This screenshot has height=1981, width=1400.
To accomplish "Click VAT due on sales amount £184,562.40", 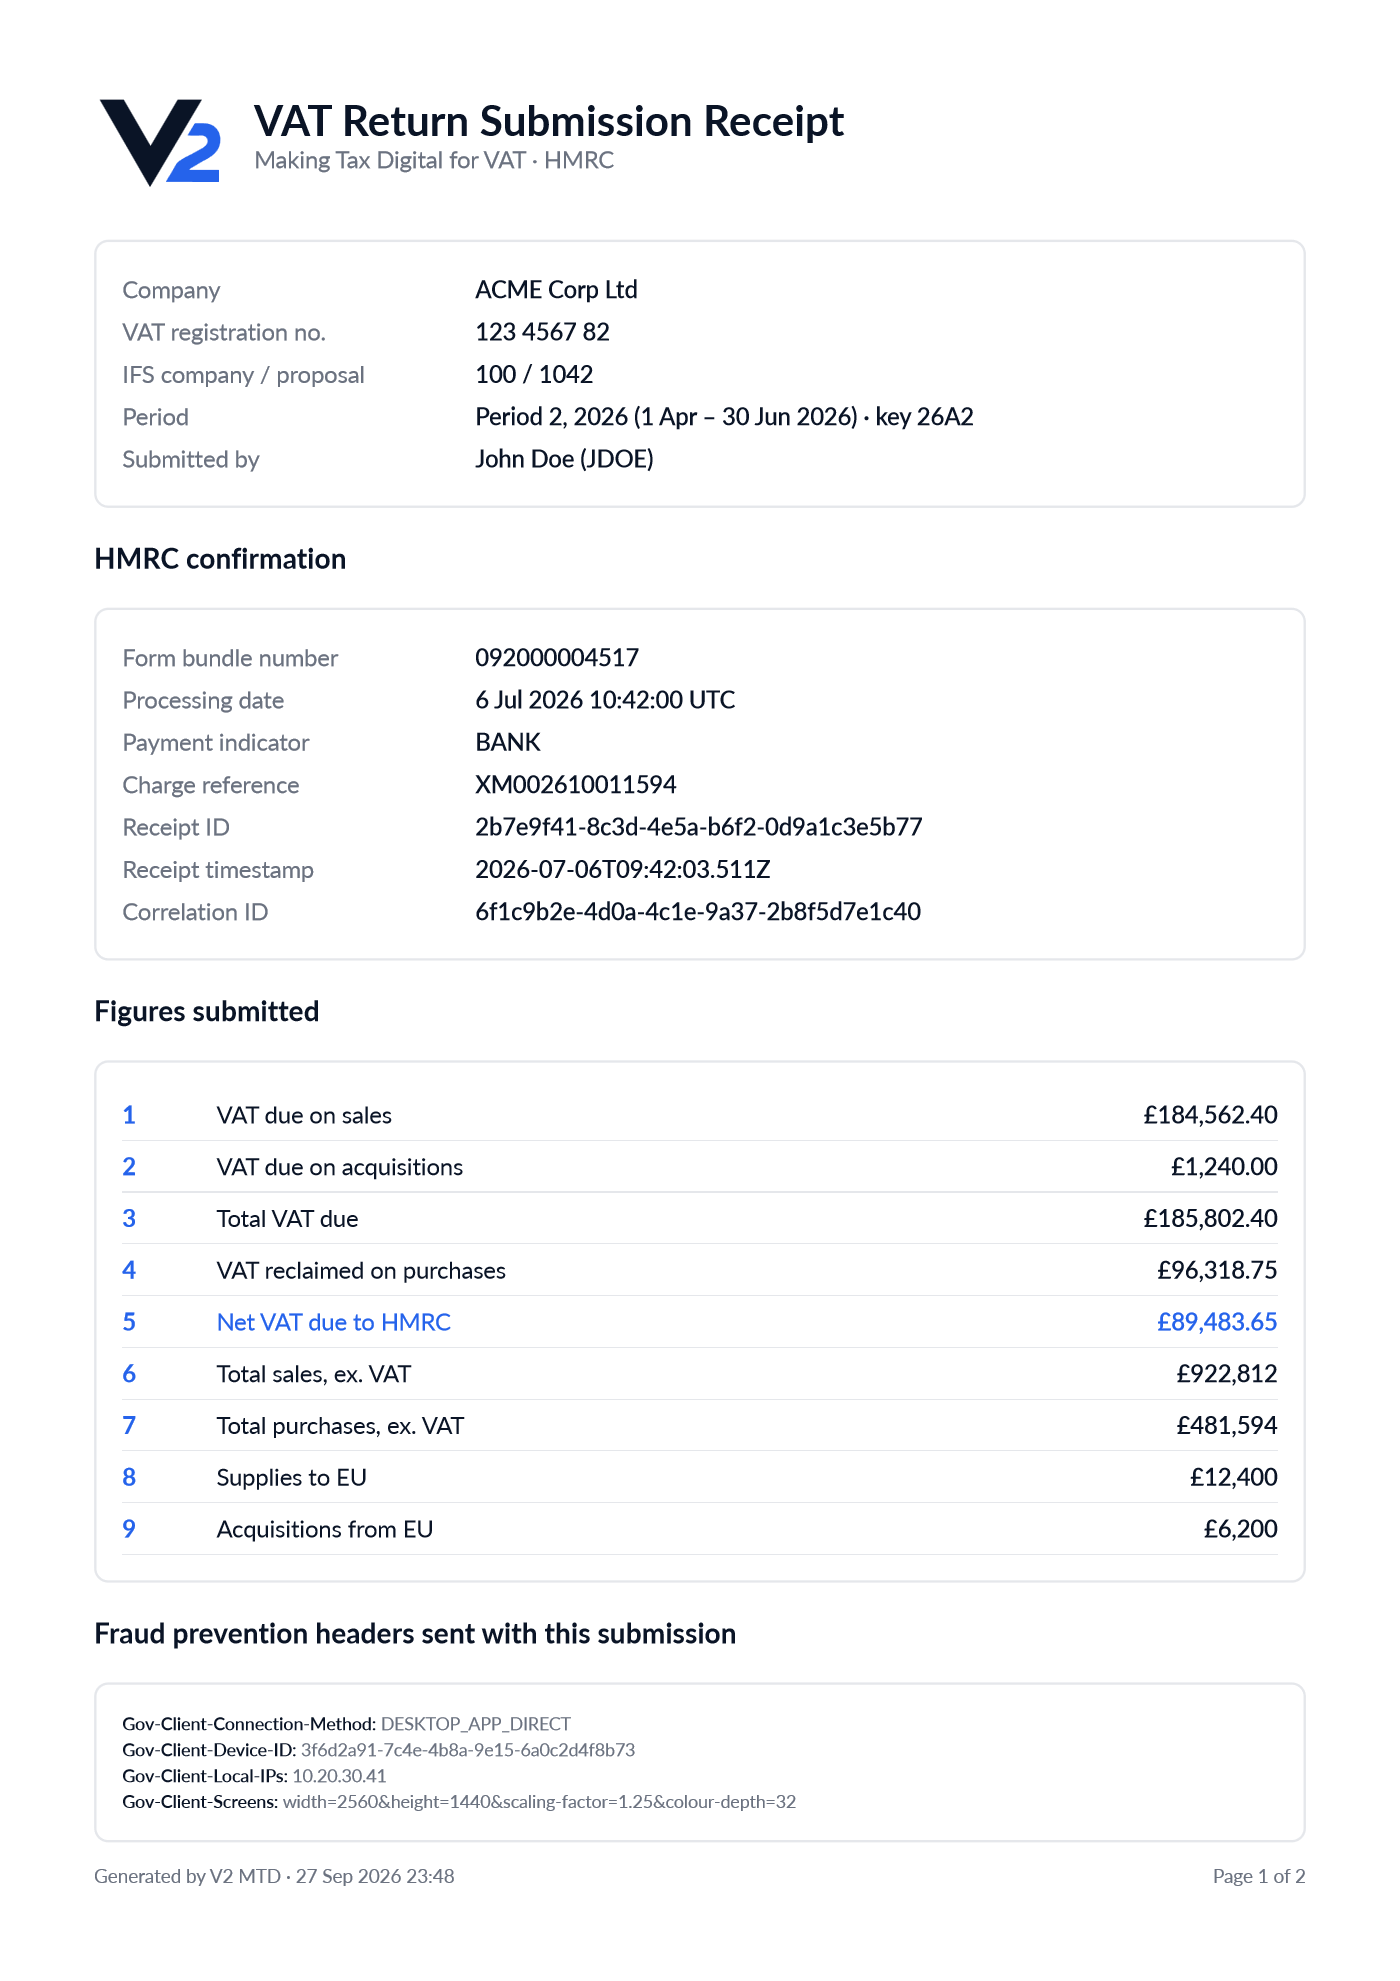I will (1210, 1115).
